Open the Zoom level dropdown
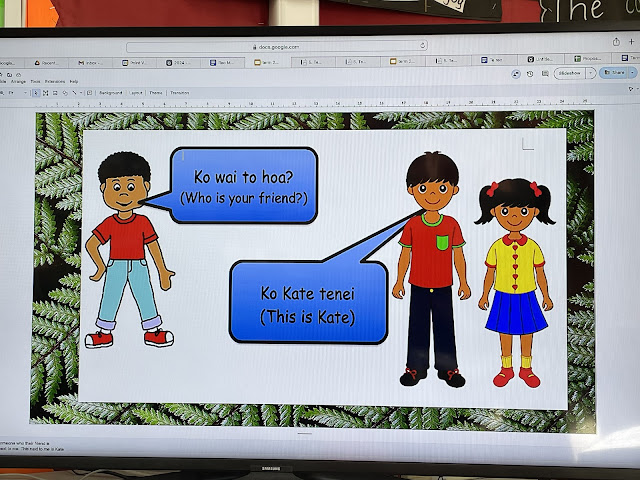This screenshot has height=480, width=640. [x=25, y=93]
